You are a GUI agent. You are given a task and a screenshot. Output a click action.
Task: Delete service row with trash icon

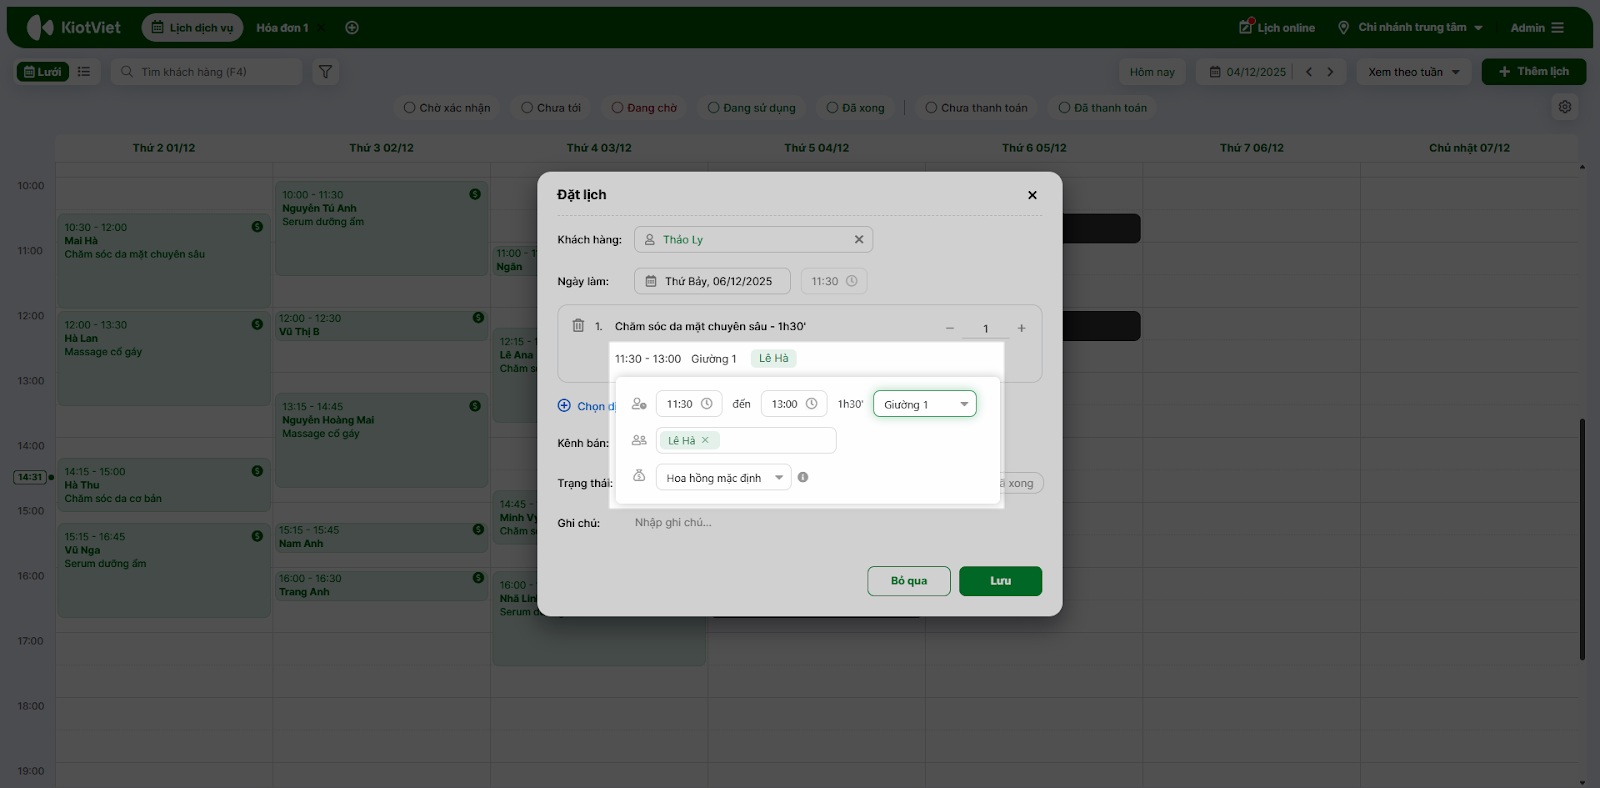pos(578,325)
